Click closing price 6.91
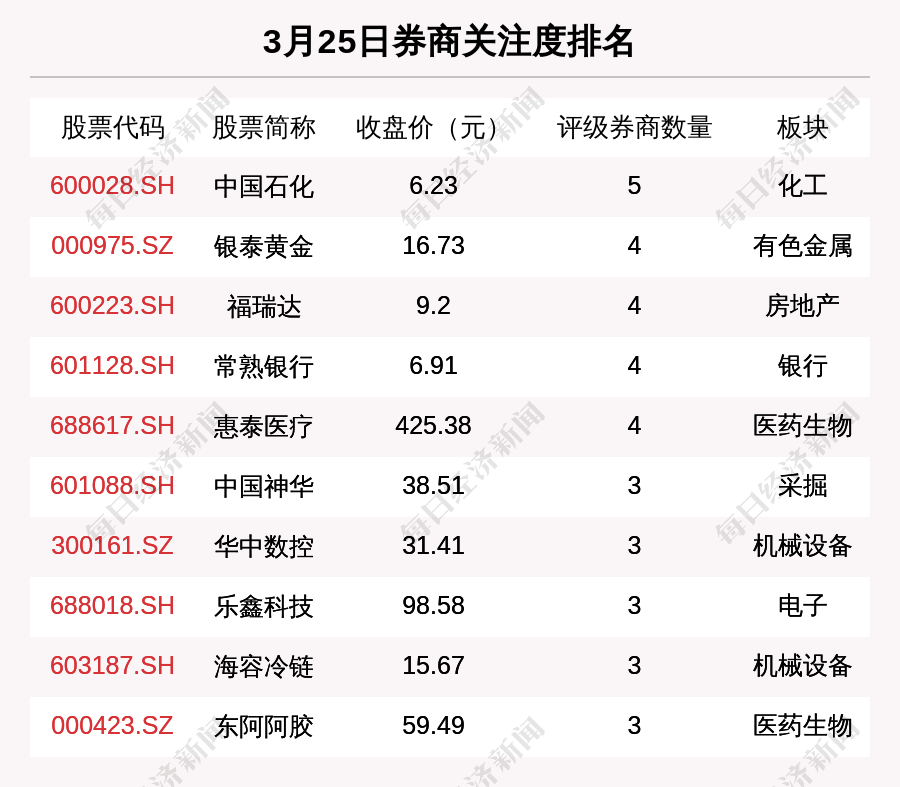The height and width of the screenshot is (787, 900). tap(433, 366)
